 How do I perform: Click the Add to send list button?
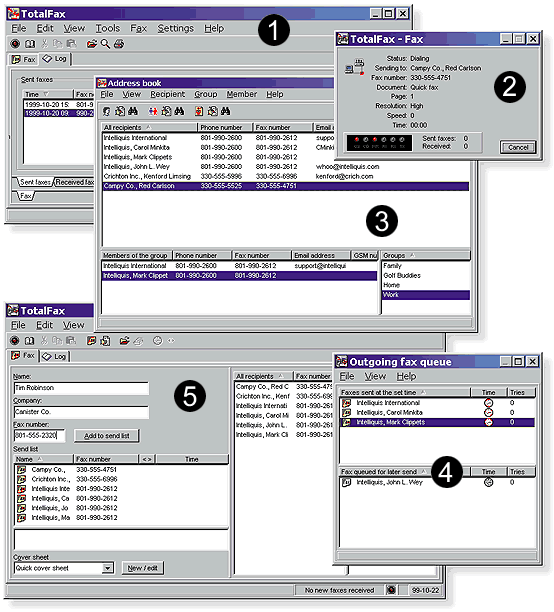tap(107, 436)
